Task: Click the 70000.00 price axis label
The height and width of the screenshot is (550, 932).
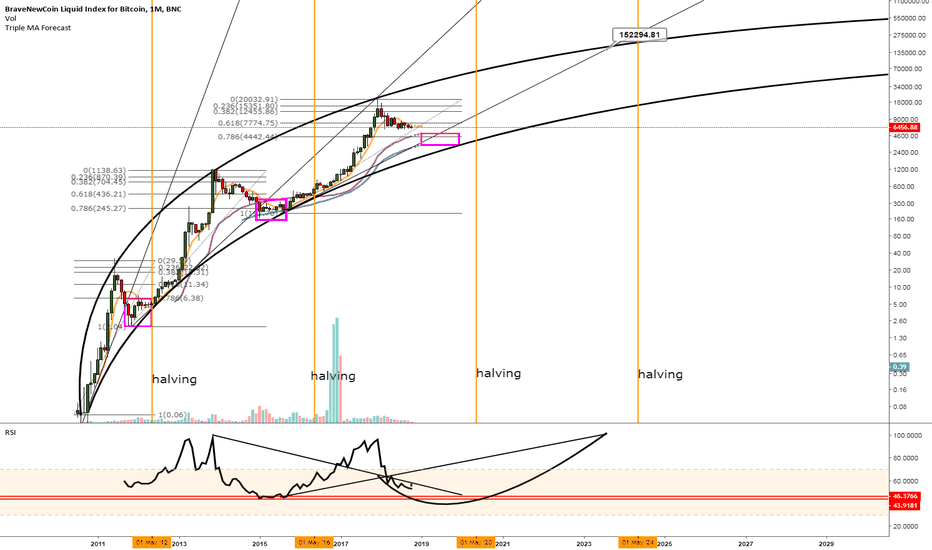Action: click(909, 69)
